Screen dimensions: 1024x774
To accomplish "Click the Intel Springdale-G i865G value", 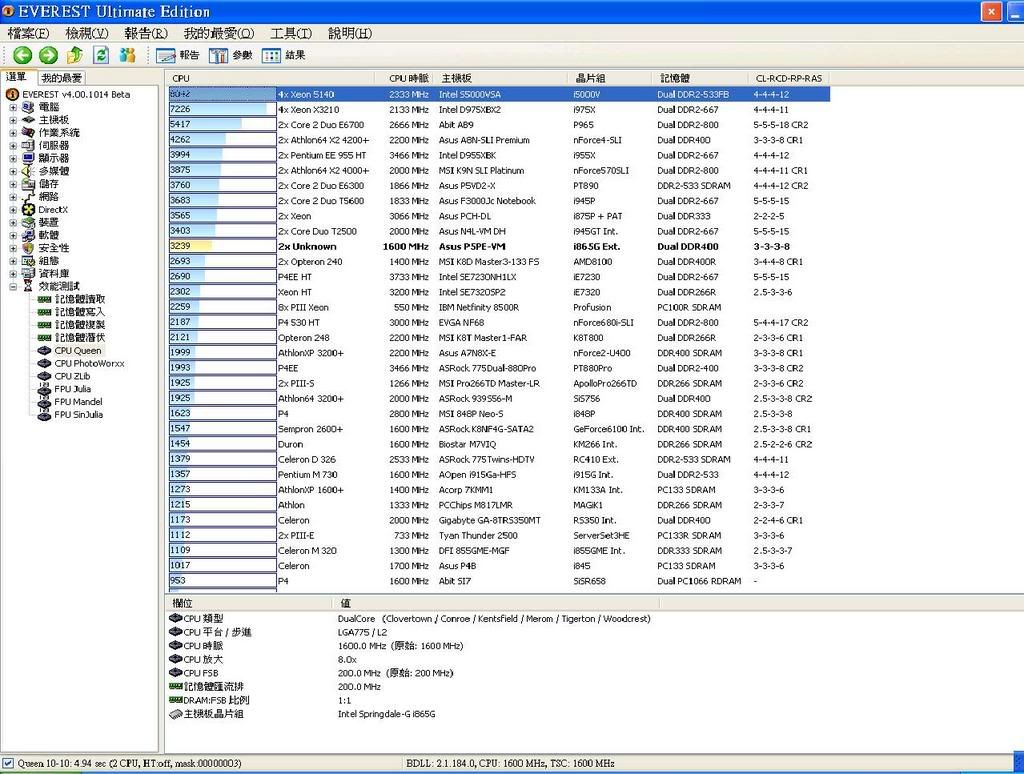I will click(x=386, y=714).
